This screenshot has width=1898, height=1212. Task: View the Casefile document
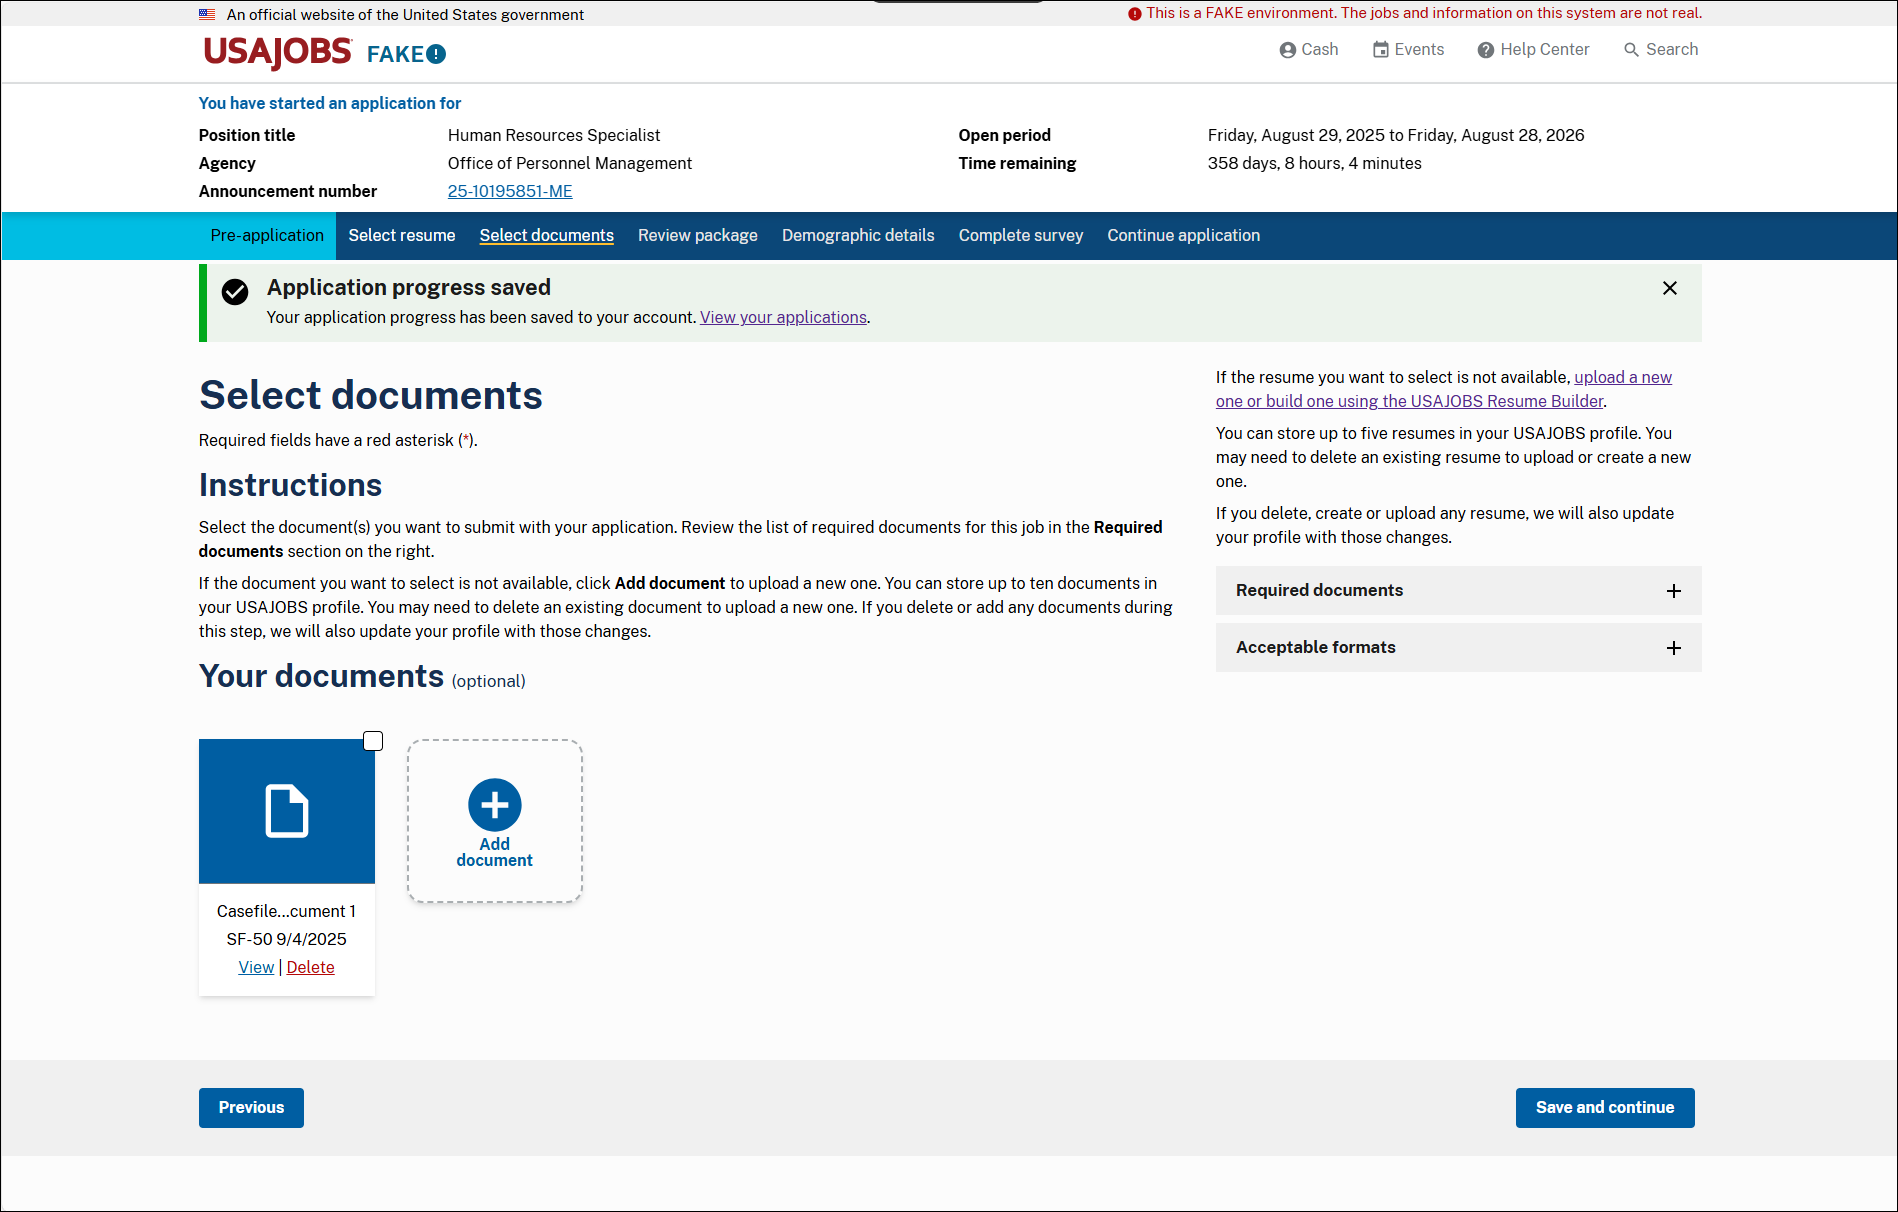click(x=256, y=968)
